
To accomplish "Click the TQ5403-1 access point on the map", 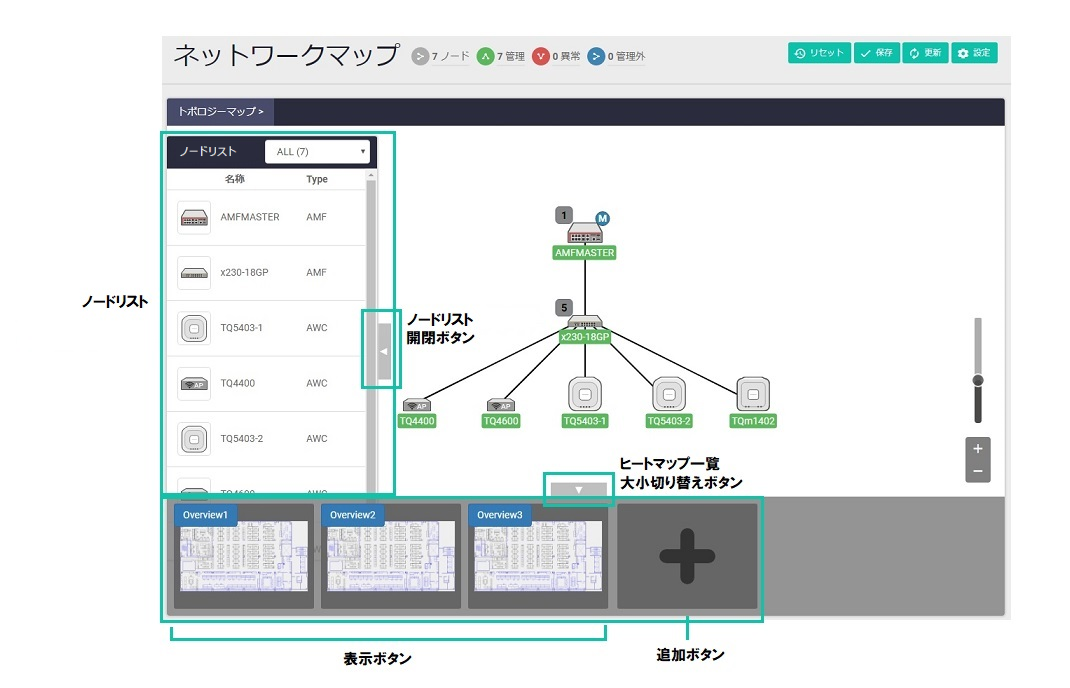I will click(x=584, y=394).
